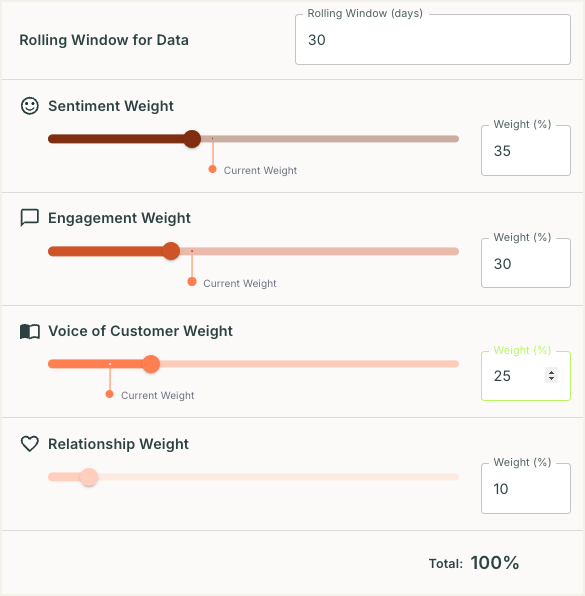Click the Engagement Weight (%) input showing 30
The width and height of the screenshot is (585, 596).
(526, 263)
